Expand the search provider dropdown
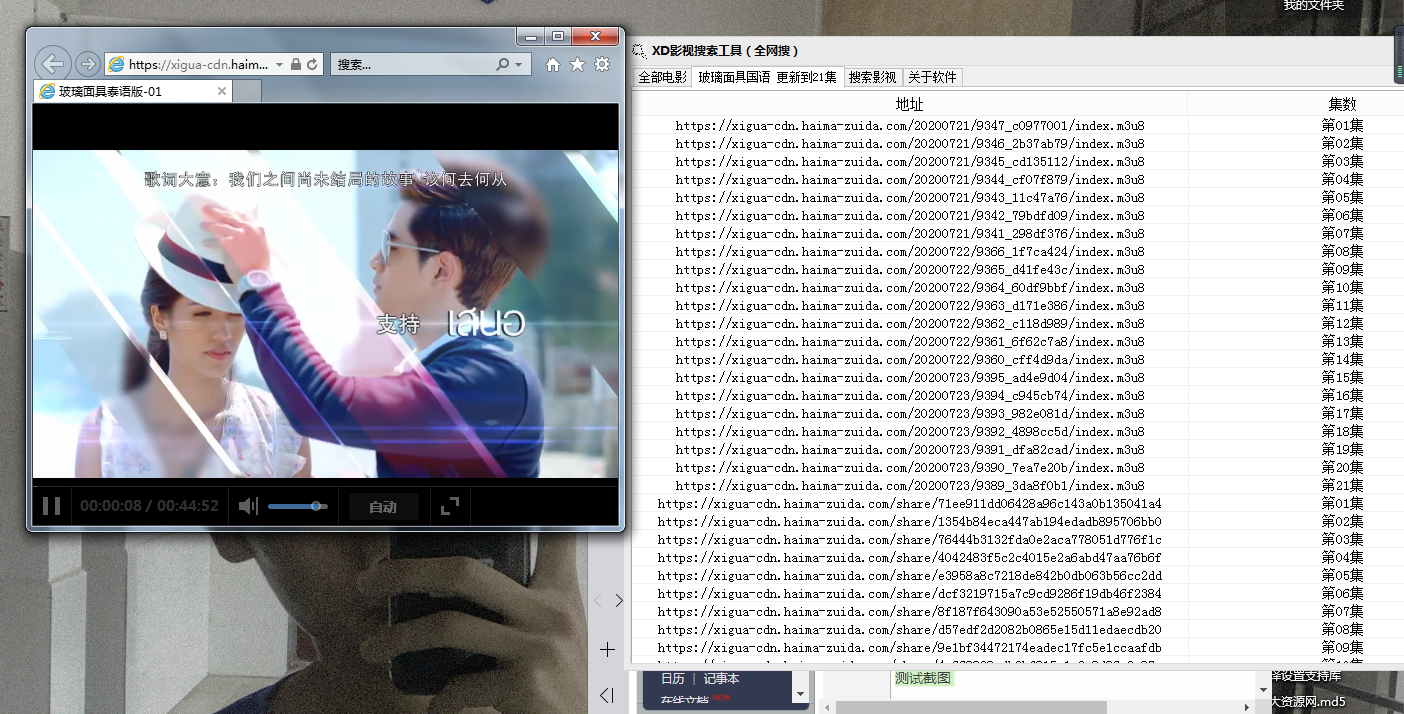The image size is (1404, 714). click(518, 64)
